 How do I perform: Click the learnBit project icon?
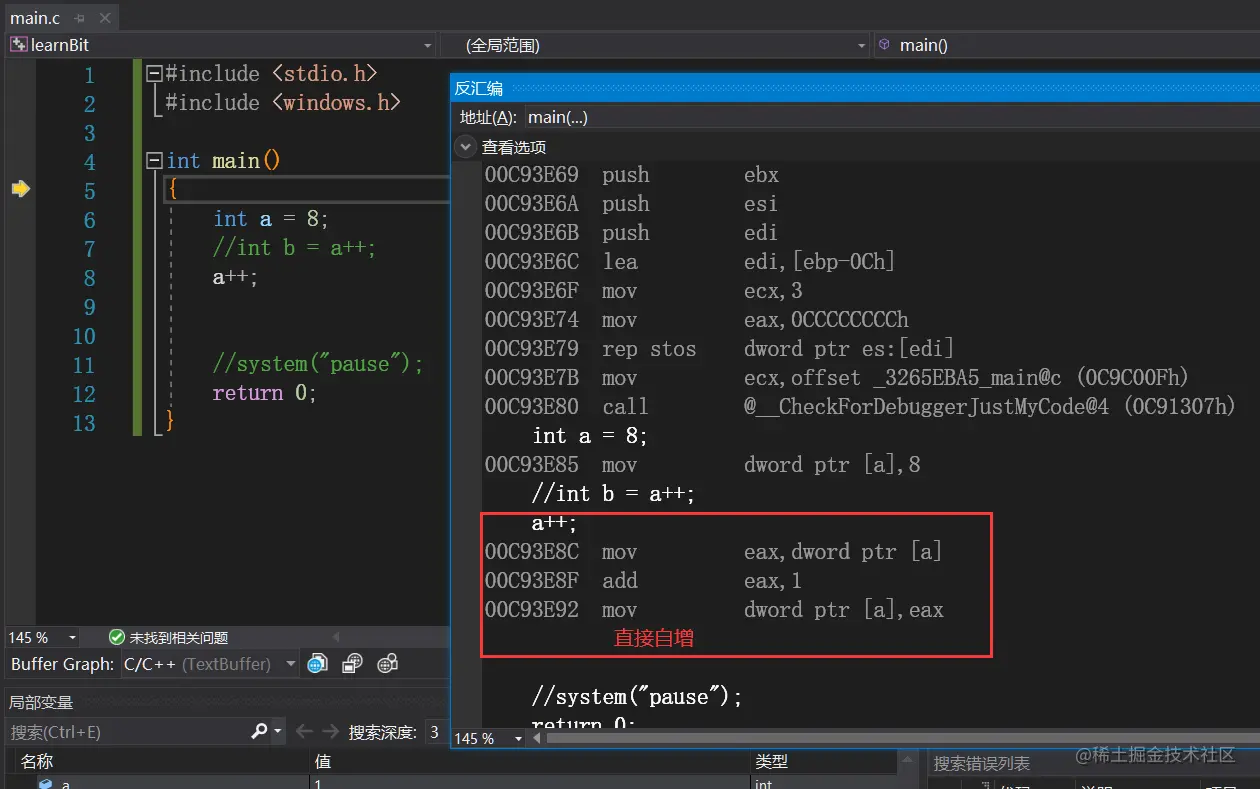(x=18, y=45)
